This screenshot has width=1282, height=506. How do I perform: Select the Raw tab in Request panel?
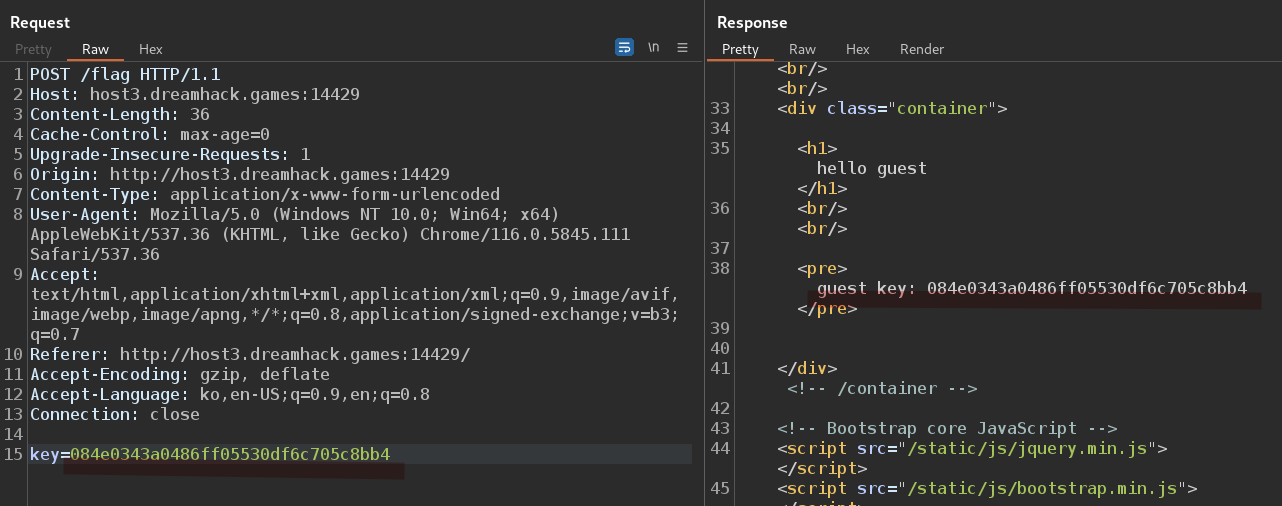click(96, 49)
